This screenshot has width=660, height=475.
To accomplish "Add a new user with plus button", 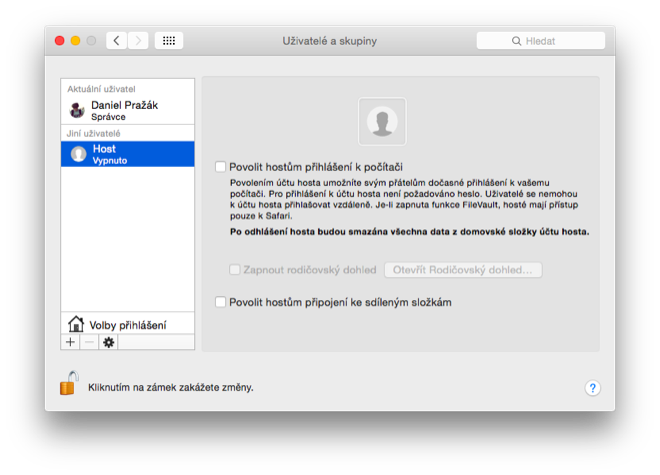I will pyautogui.click(x=70, y=342).
